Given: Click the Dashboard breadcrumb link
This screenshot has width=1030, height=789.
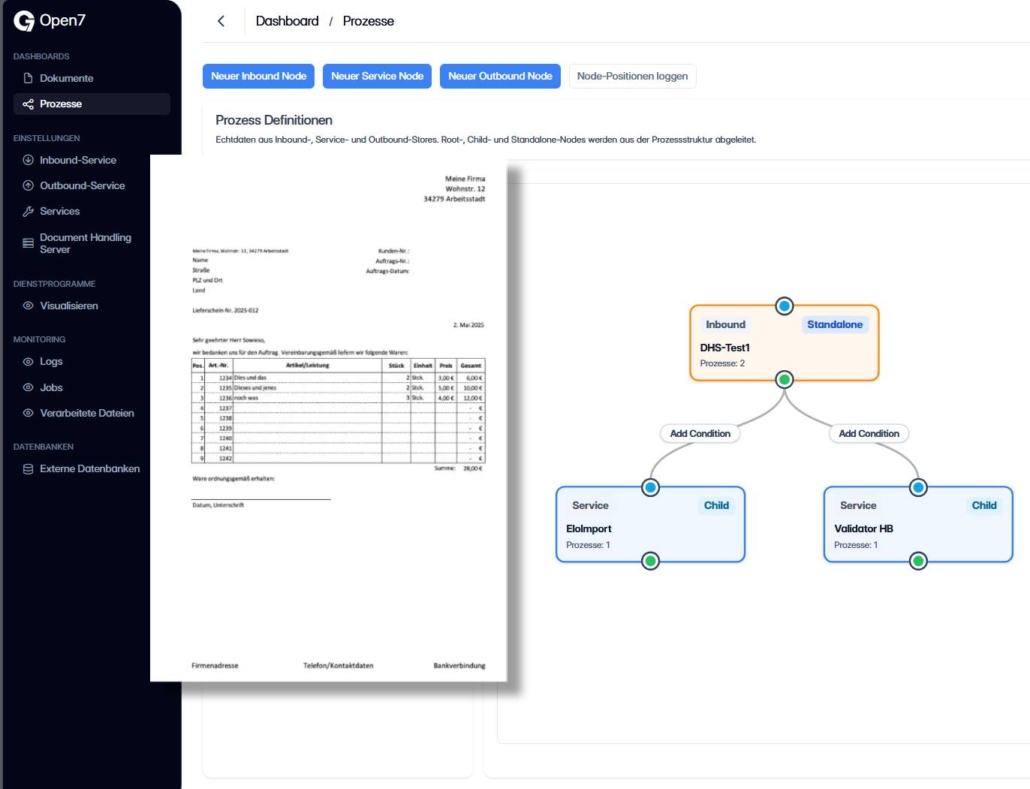Looking at the screenshot, I should pyautogui.click(x=287, y=21).
